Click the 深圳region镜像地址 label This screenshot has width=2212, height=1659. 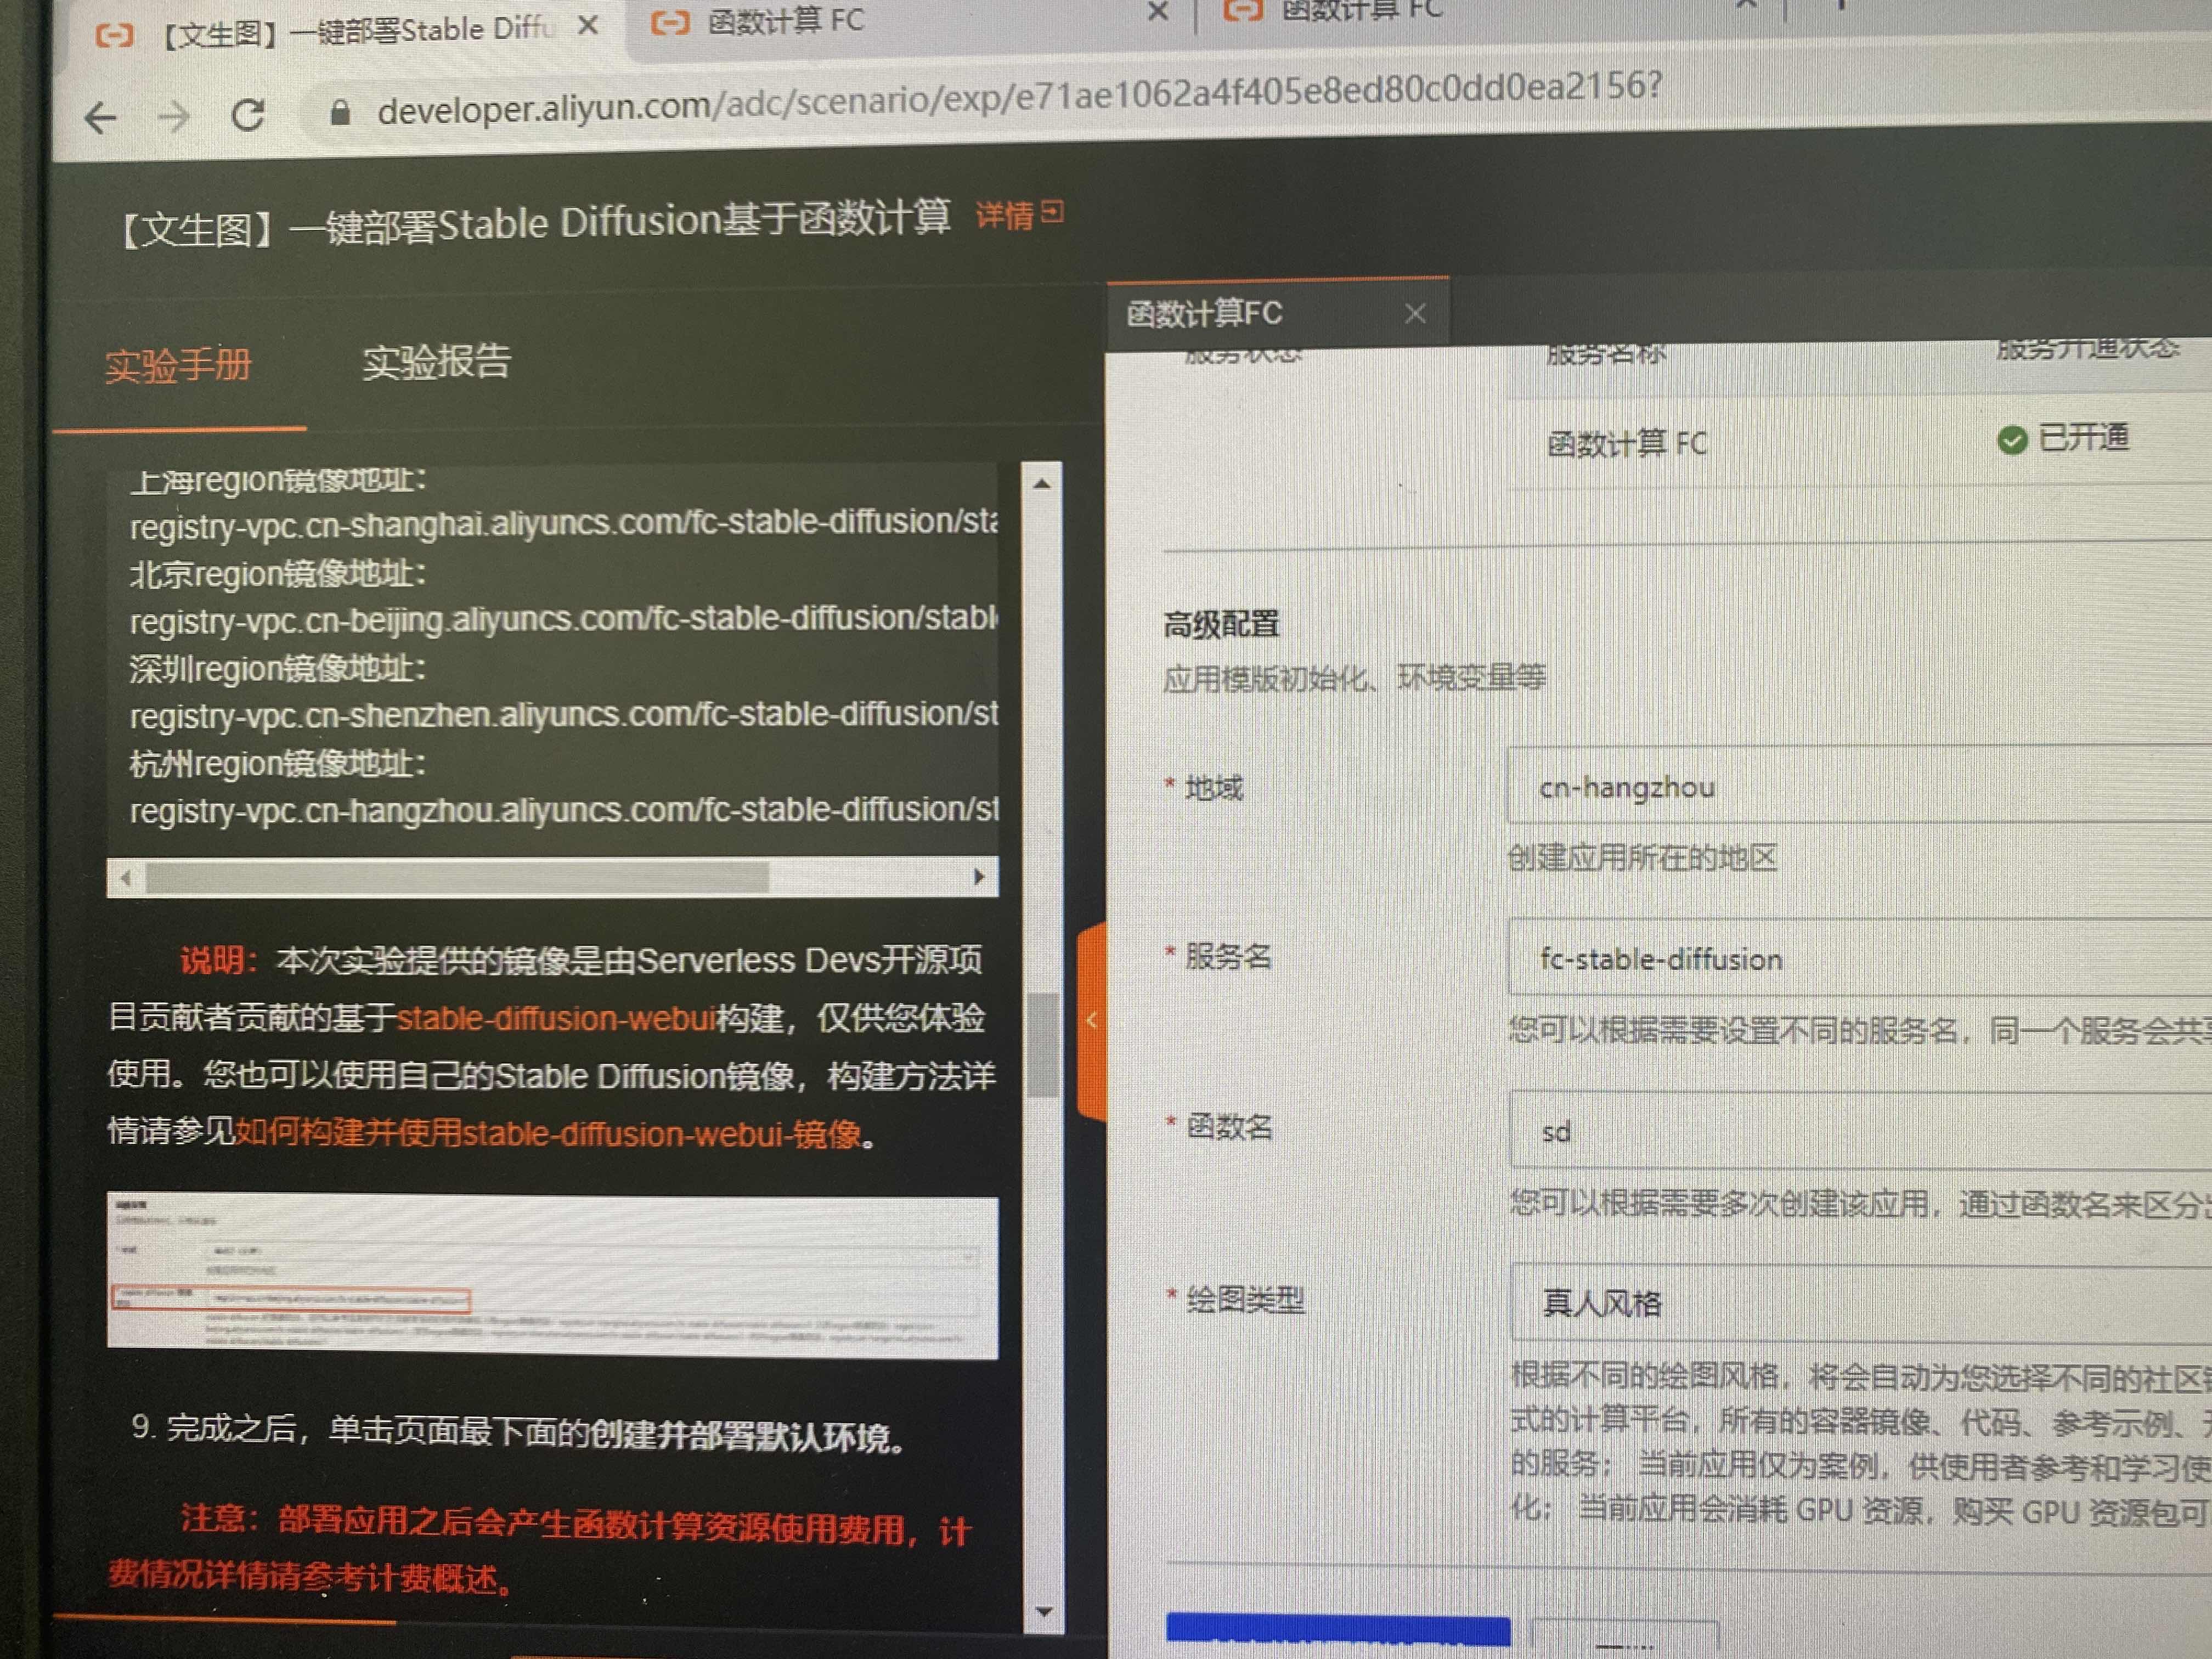[x=278, y=668]
